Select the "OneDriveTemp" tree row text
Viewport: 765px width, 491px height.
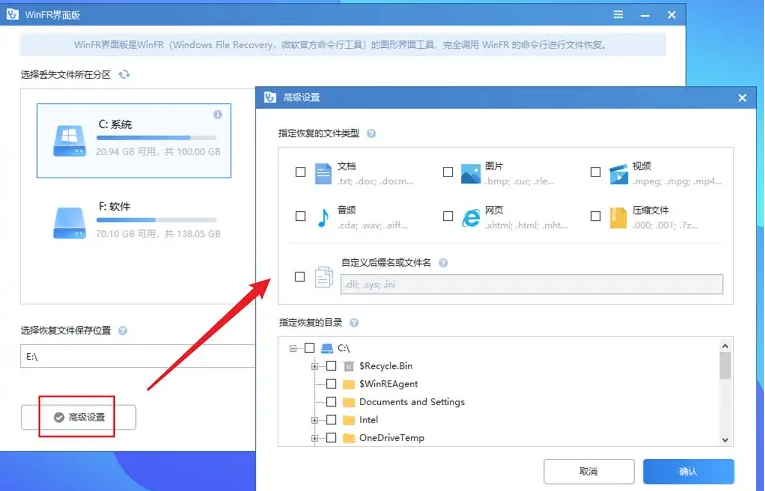point(392,438)
